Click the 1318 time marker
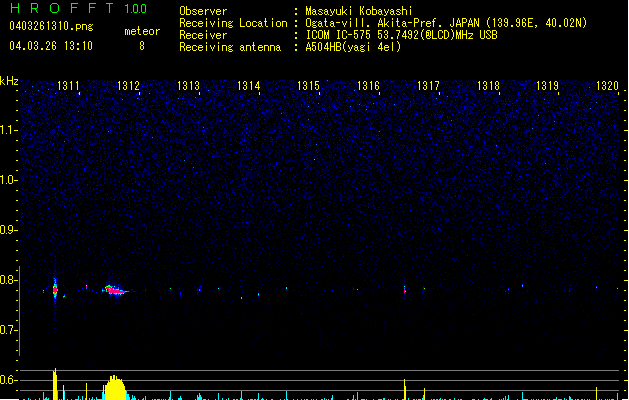Screen dimensions: 629x400 point(488,86)
